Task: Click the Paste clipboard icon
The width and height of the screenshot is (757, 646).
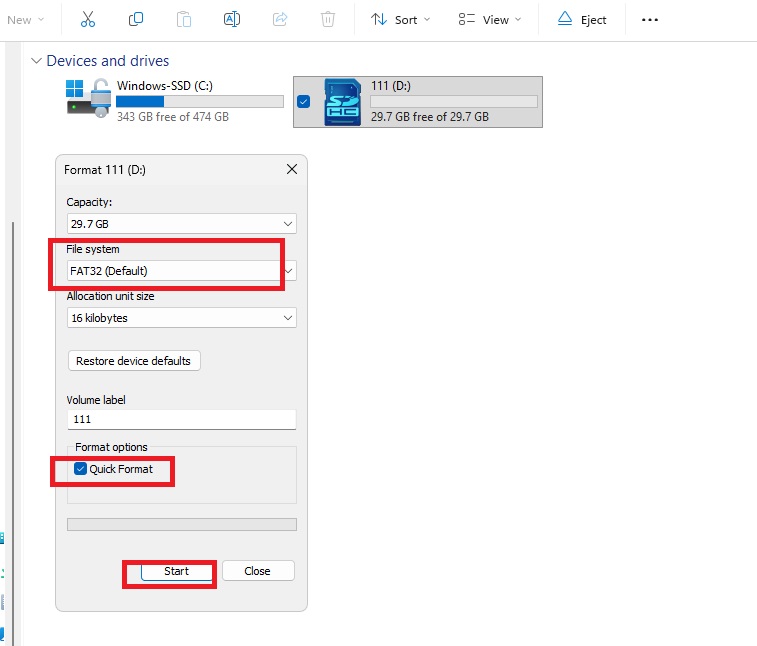Action: click(x=184, y=20)
